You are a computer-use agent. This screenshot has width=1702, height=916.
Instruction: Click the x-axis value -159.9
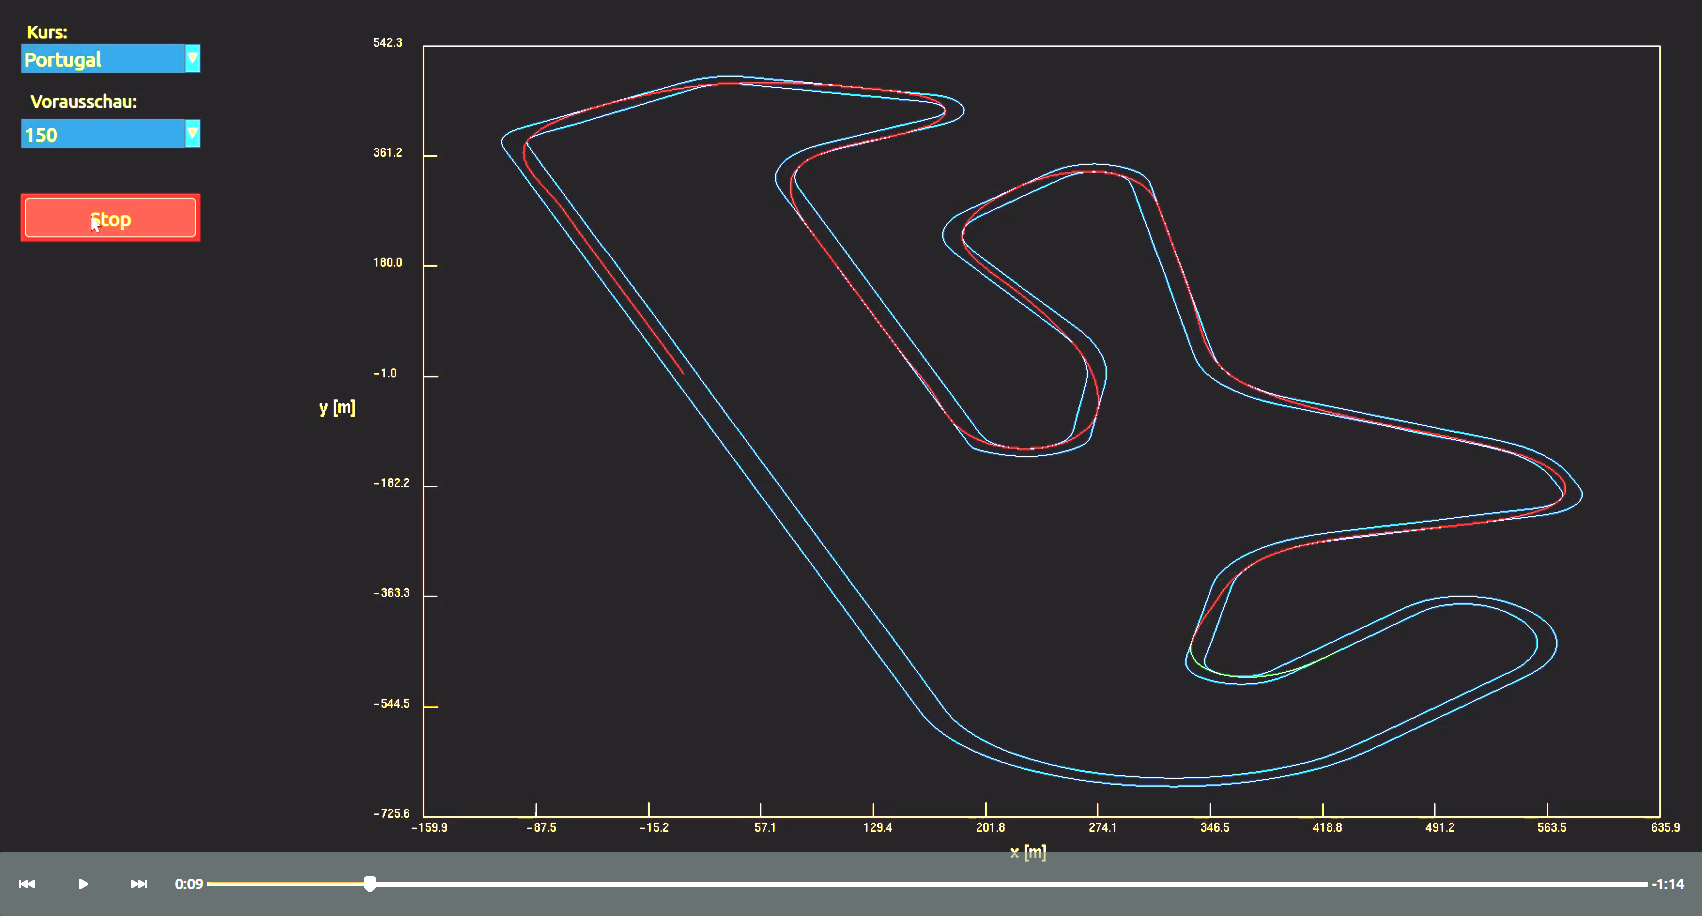(x=430, y=828)
